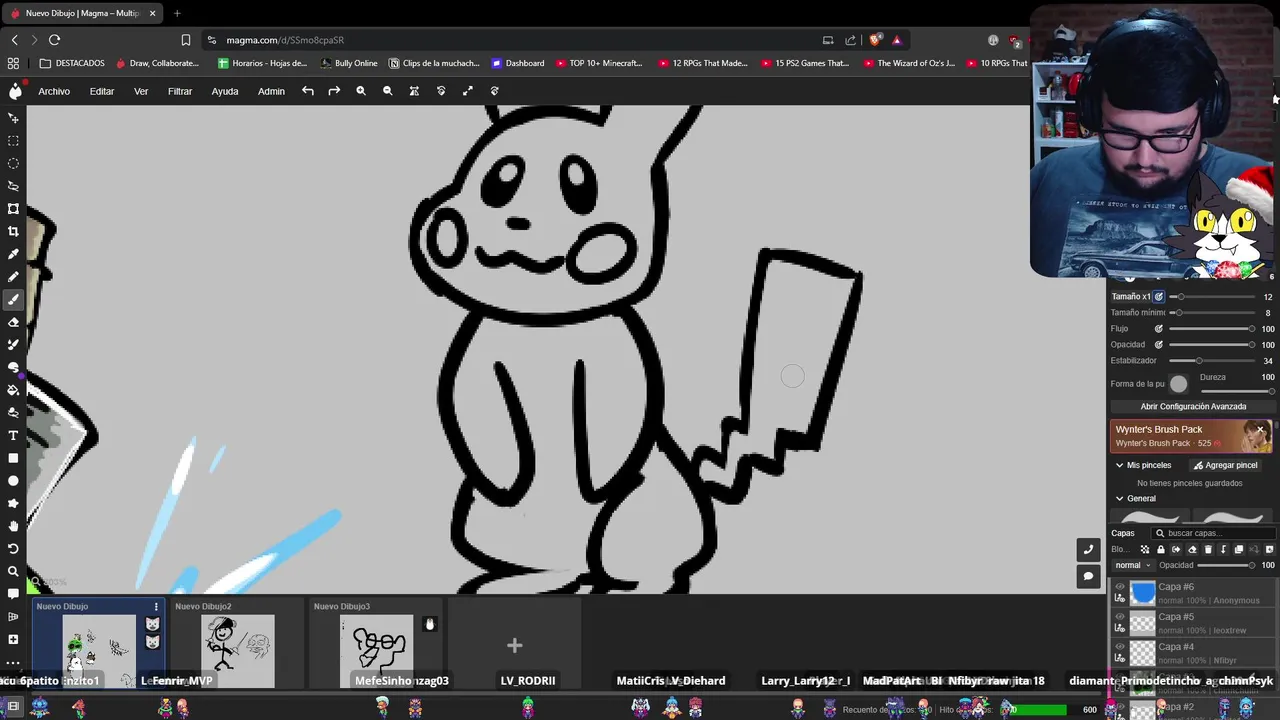Open the voice call phone button
The image size is (1280, 720).
(1089, 549)
